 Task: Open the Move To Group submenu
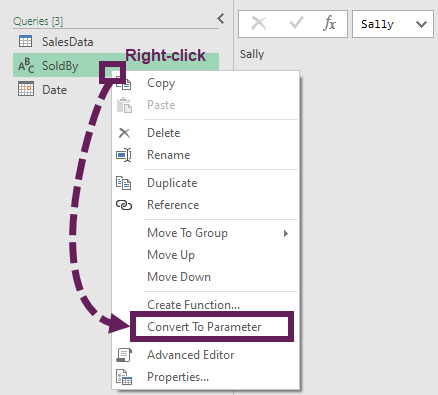205,233
